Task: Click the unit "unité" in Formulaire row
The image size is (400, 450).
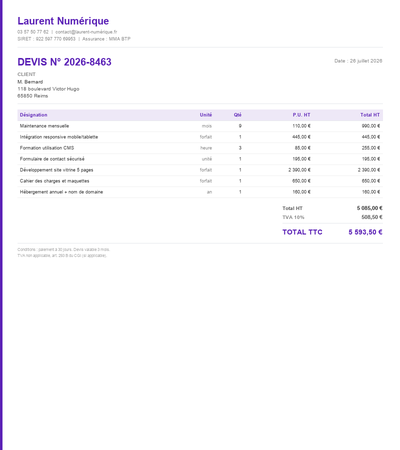Action: coord(207,159)
